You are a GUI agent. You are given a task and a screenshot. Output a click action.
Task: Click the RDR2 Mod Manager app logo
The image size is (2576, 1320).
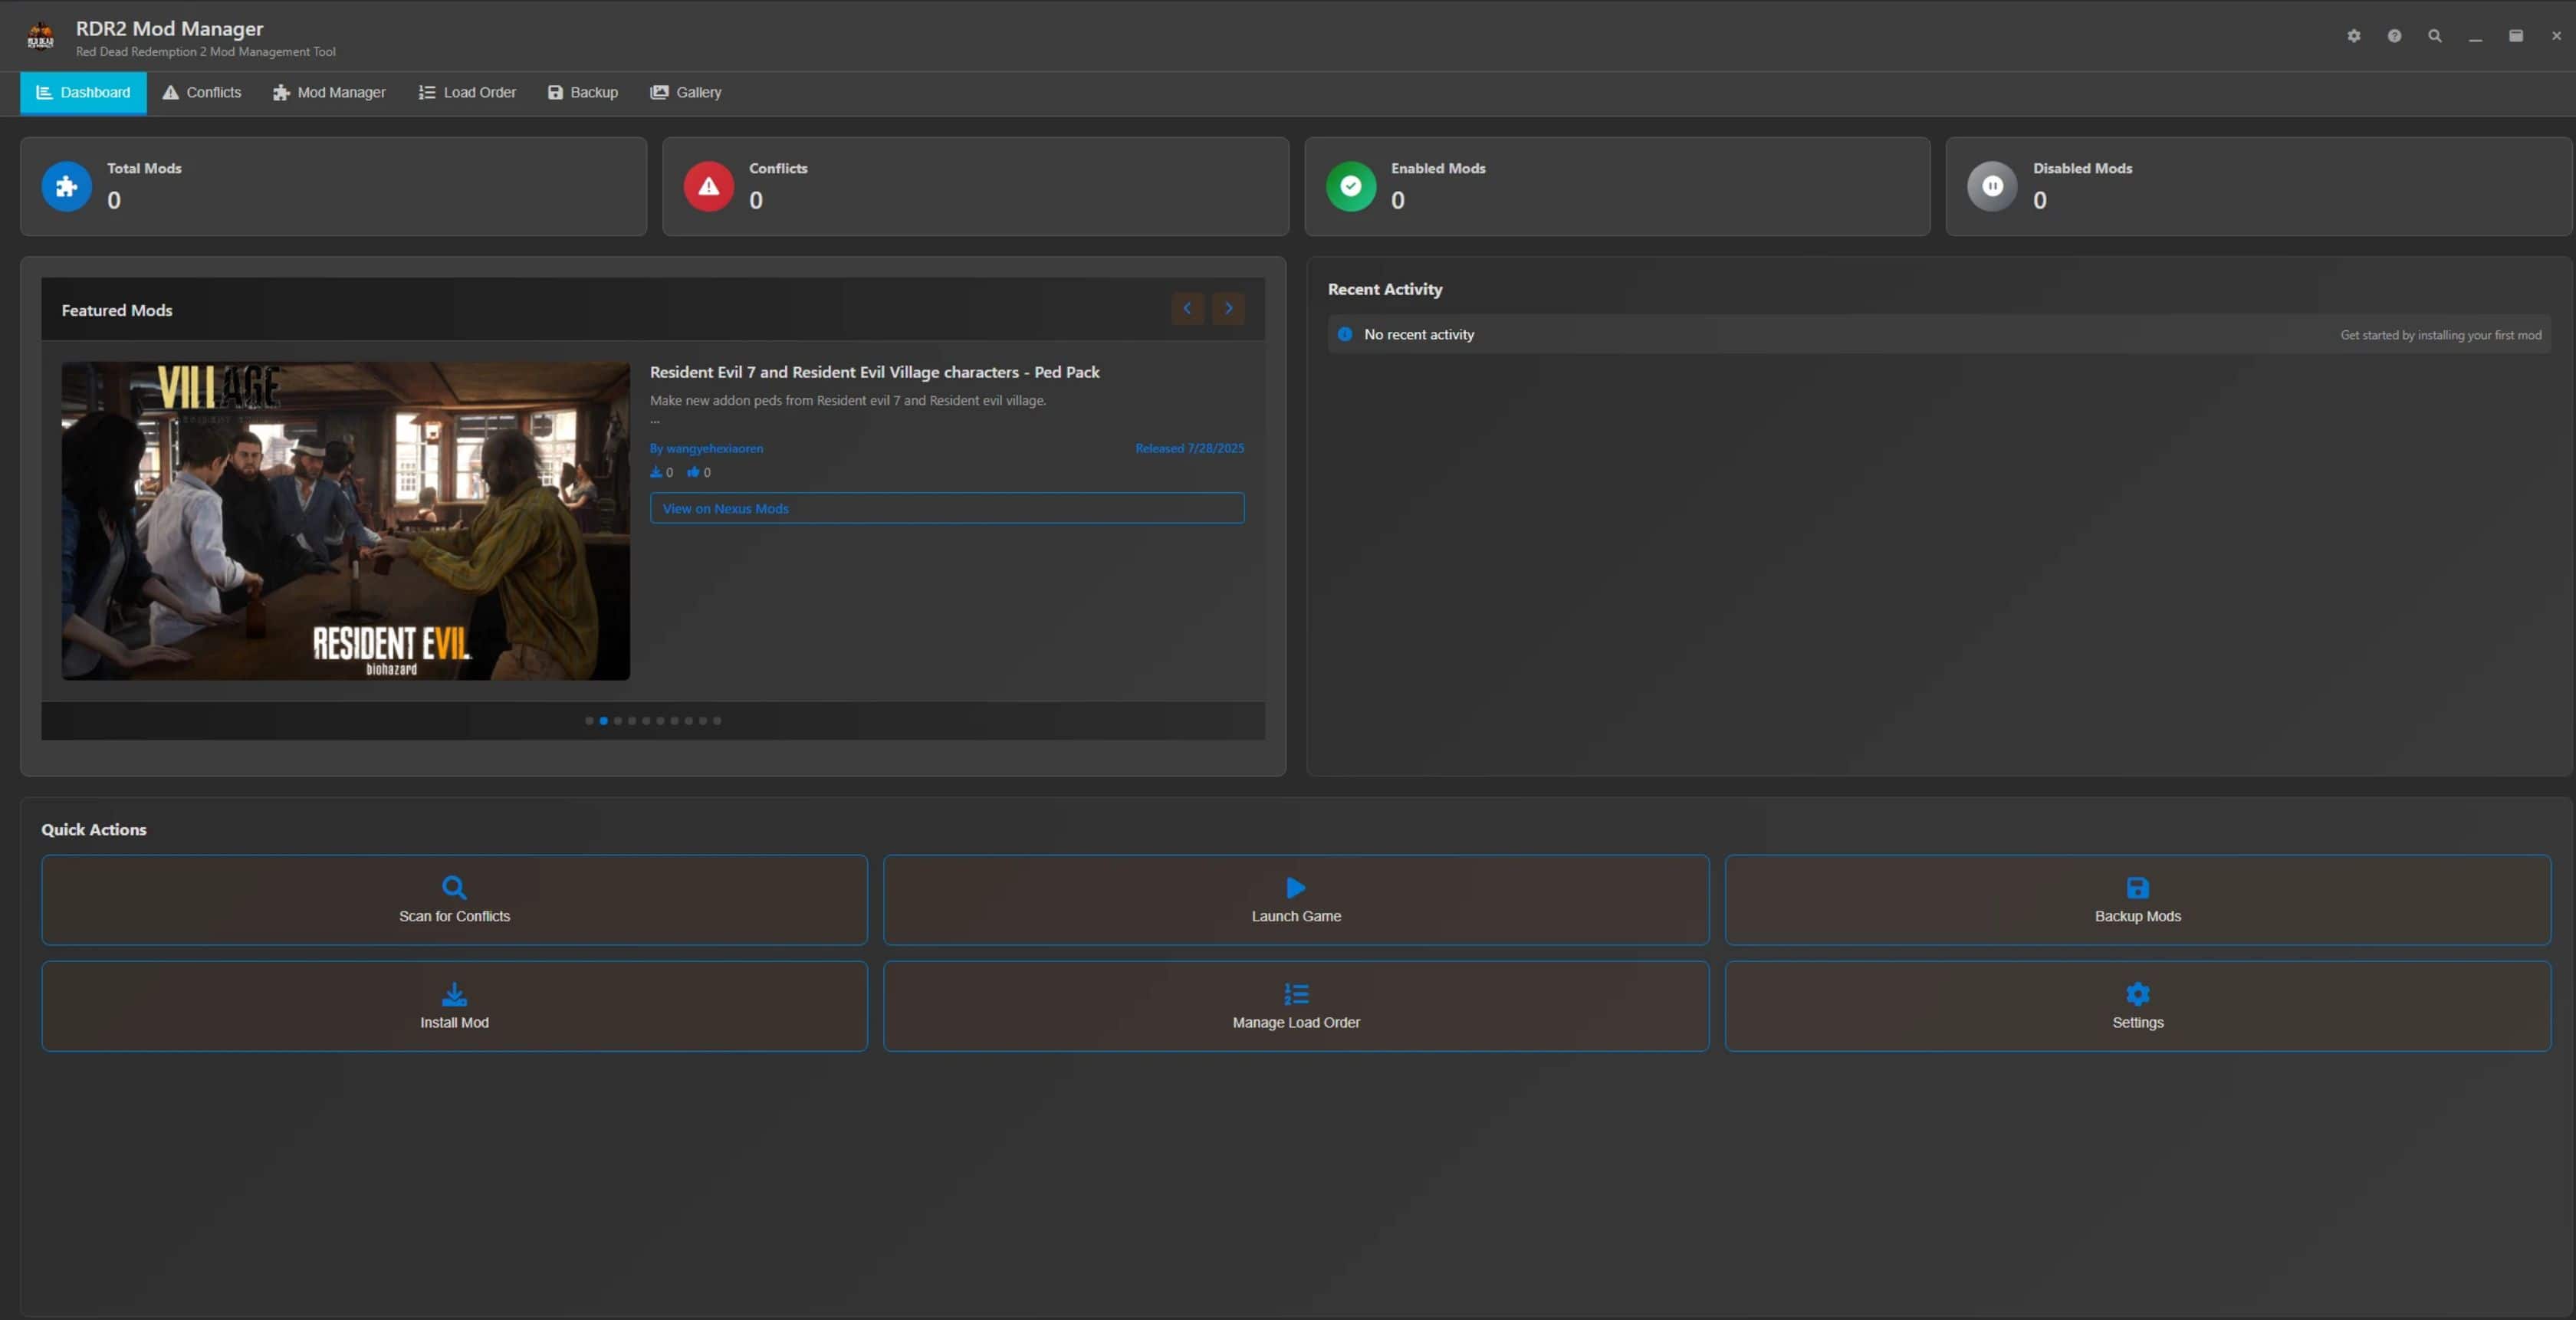click(x=41, y=37)
